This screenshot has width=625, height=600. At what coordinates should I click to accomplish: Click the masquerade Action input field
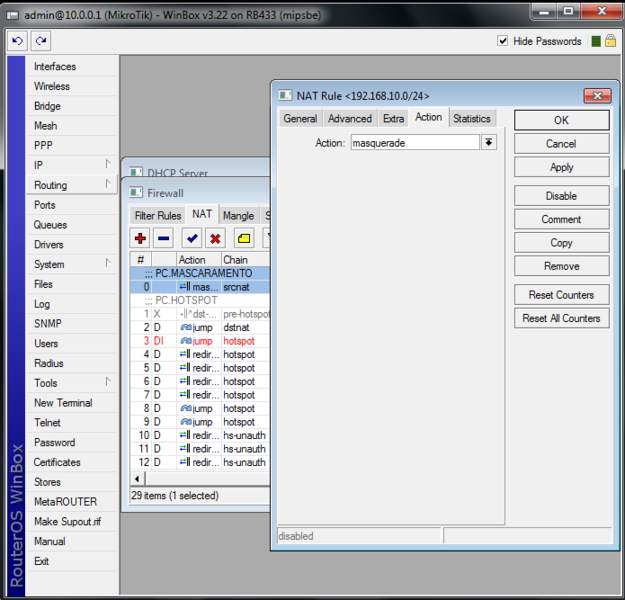(413, 143)
